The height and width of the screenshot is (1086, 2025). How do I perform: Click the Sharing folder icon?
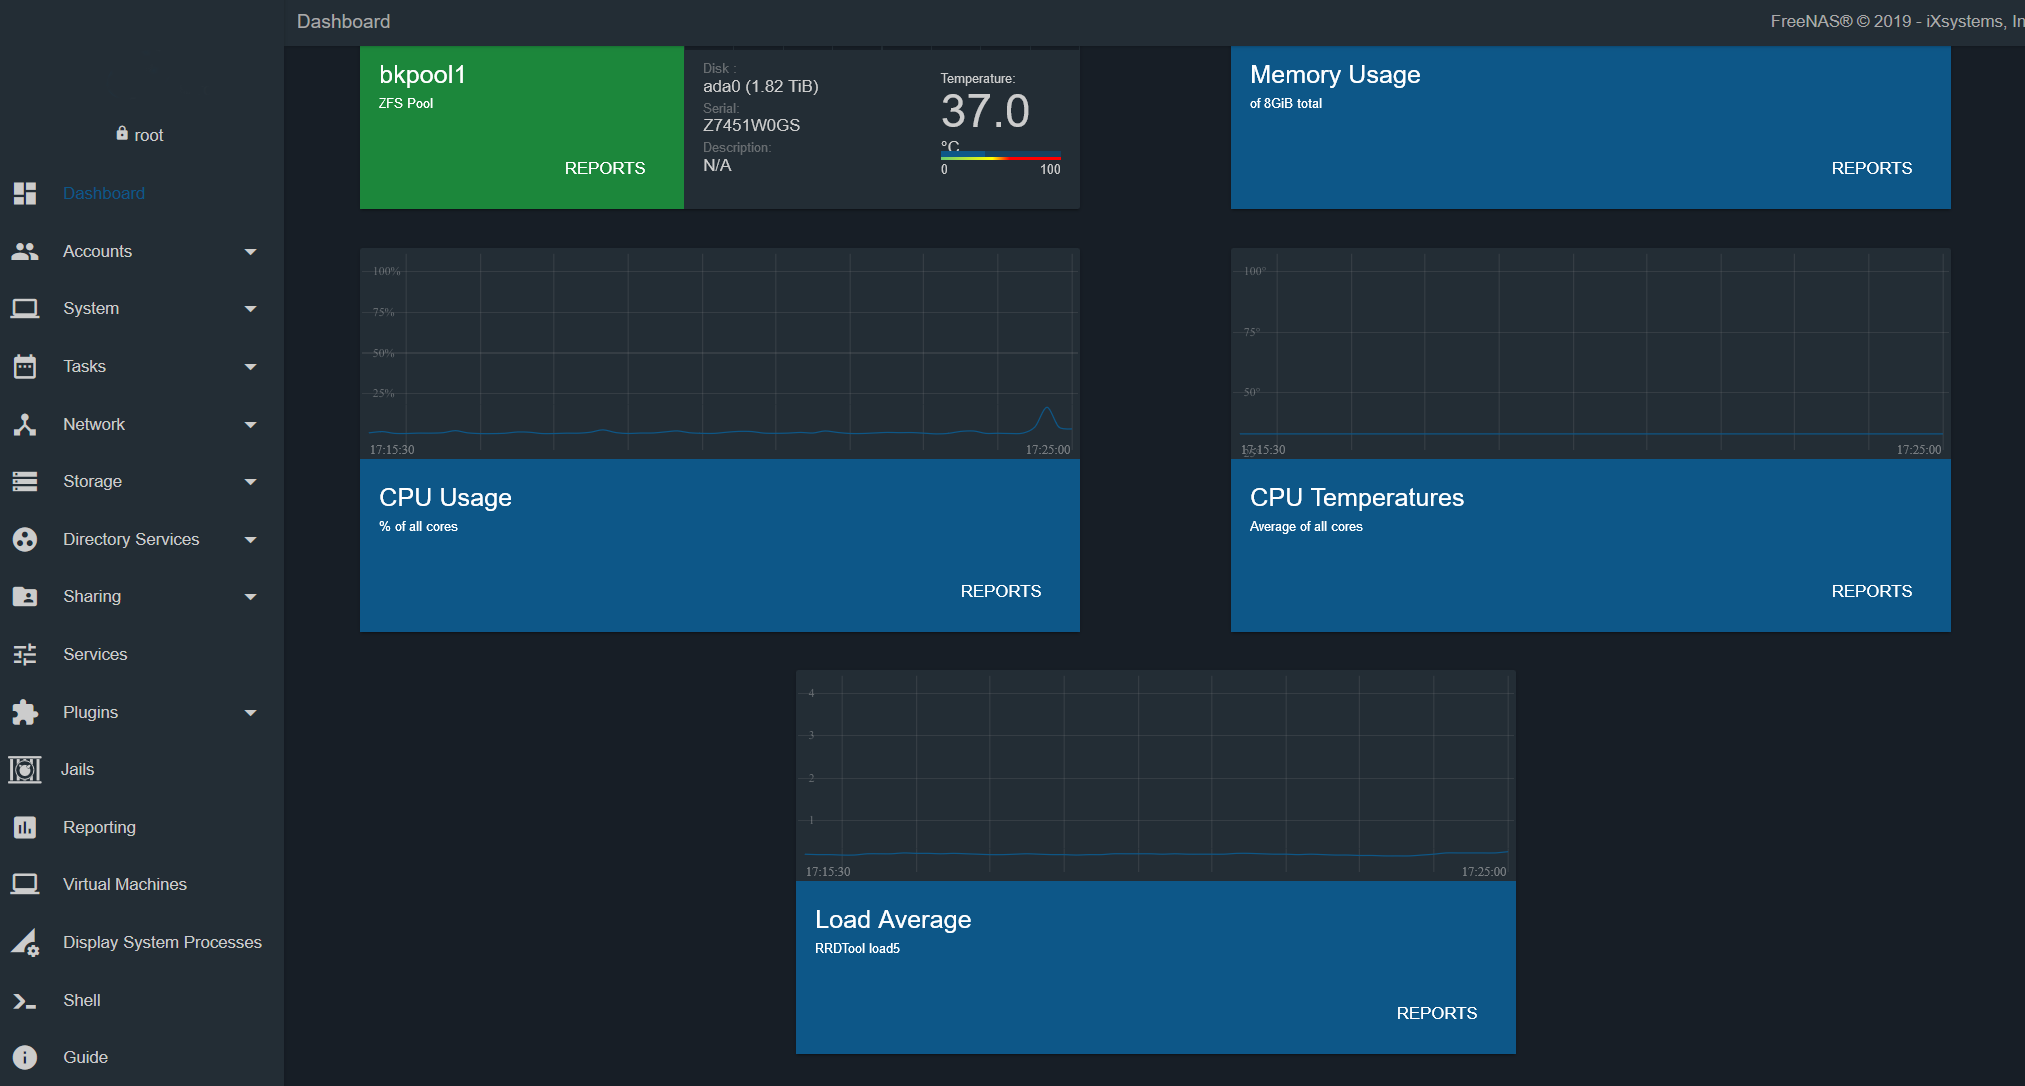[x=25, y=596]
